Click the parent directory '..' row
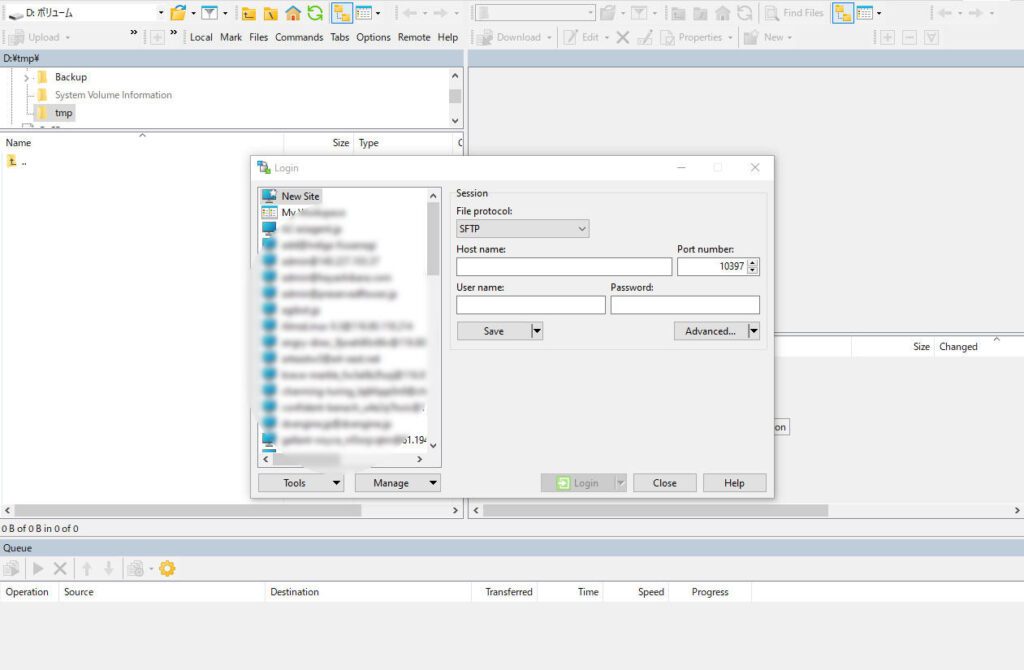 coord(18,161)
